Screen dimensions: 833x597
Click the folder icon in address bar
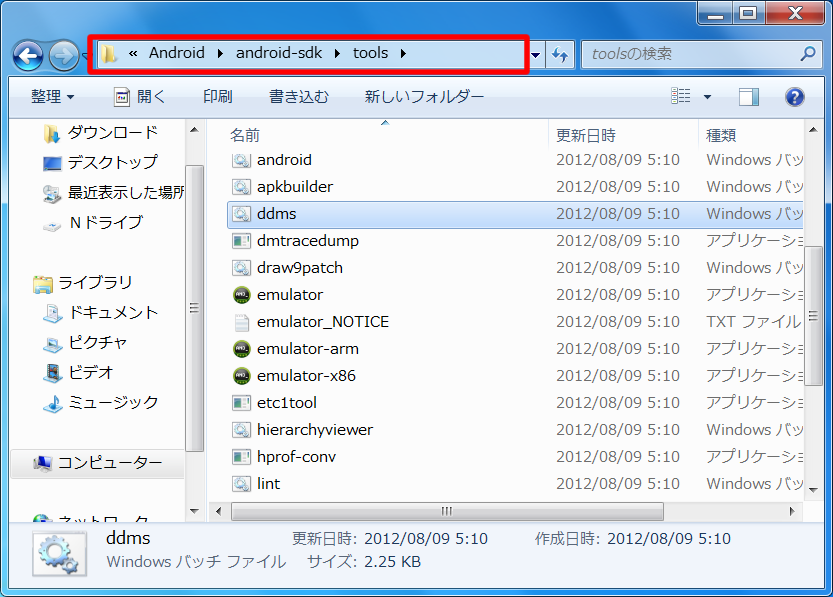point(109,53)
